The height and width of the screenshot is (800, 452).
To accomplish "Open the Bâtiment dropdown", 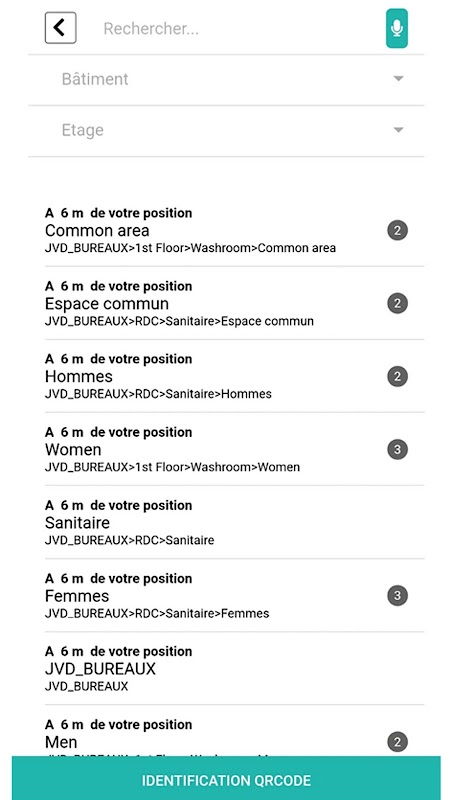I will (226, 80).
